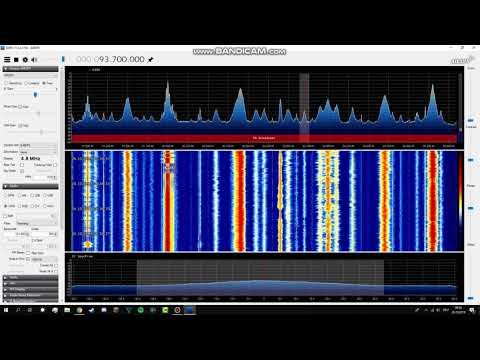Click the filter Order input field

[x=44, y=234]
